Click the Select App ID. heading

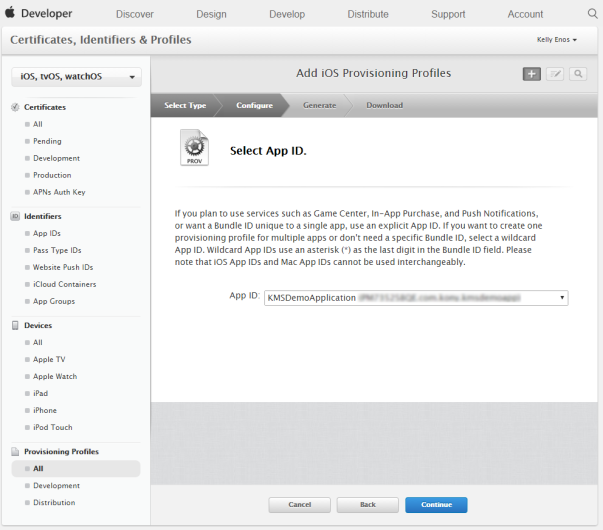click(268, 151)
